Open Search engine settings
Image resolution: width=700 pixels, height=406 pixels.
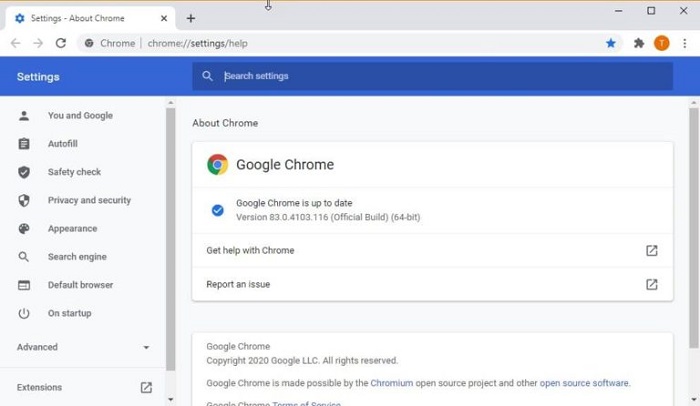76,257
